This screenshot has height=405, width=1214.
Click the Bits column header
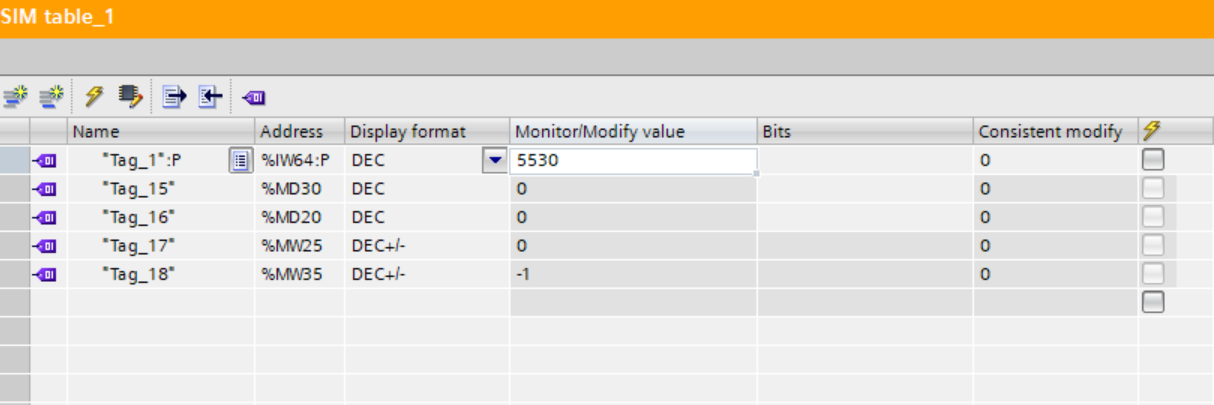[x=865, y=131]
